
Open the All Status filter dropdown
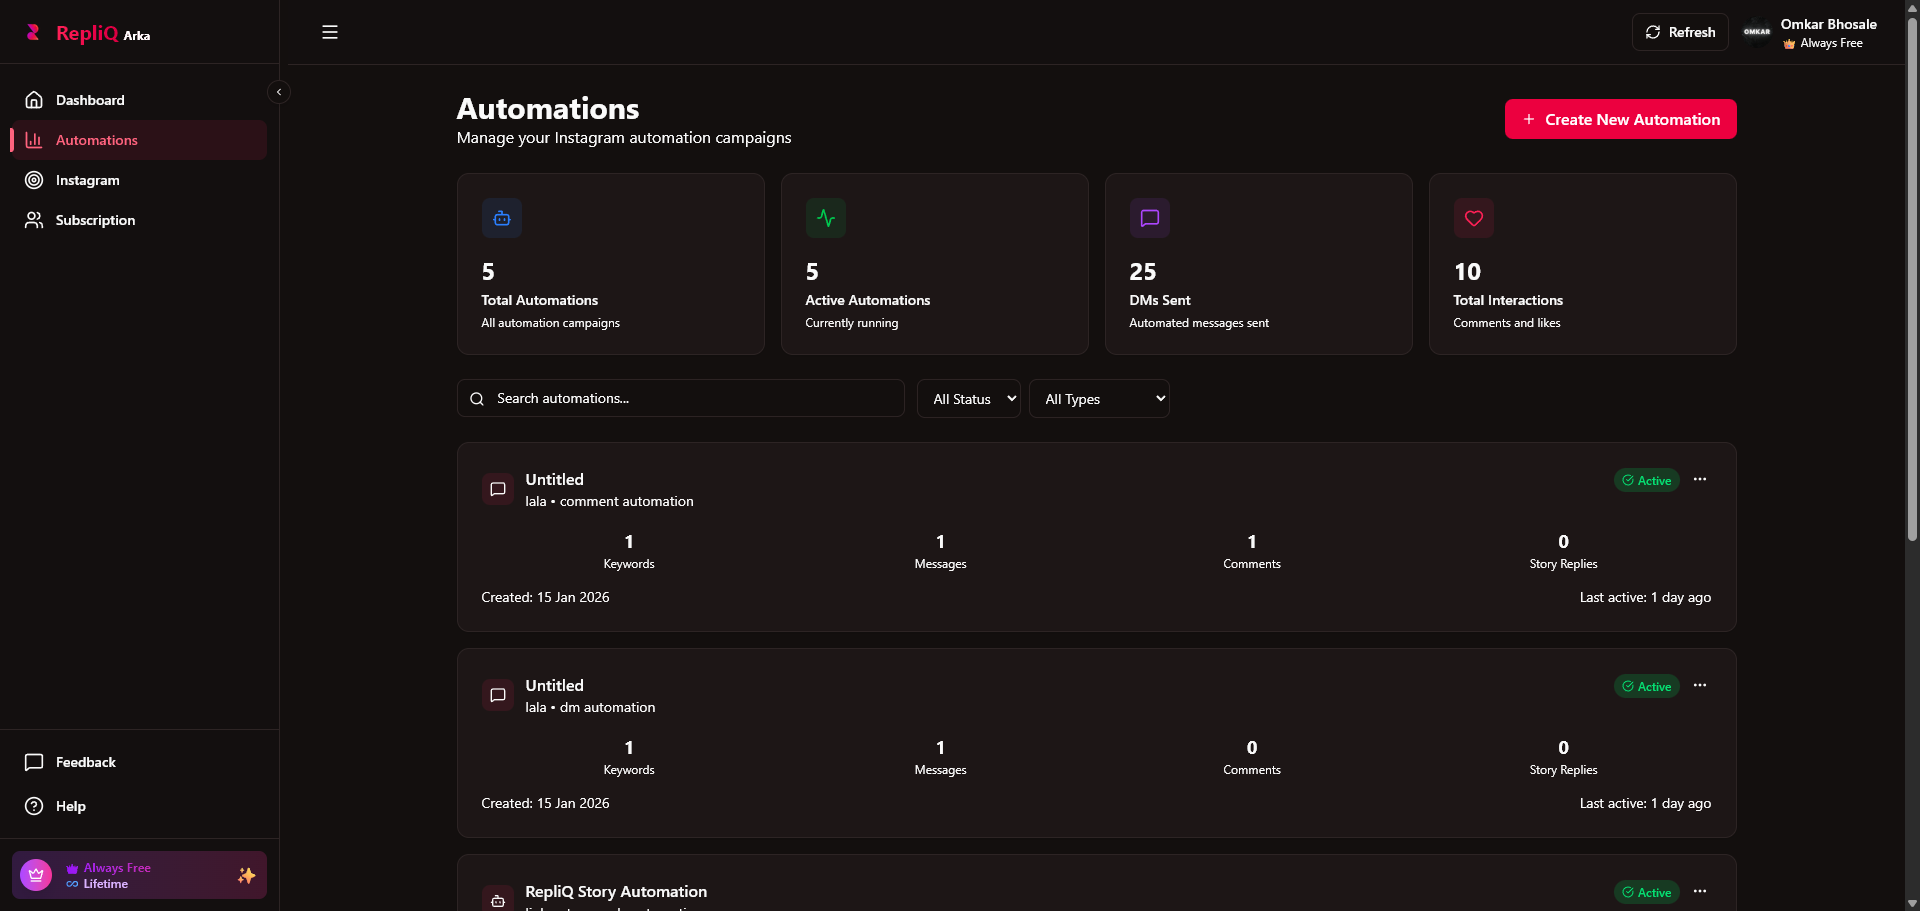[x=968, y=399]
